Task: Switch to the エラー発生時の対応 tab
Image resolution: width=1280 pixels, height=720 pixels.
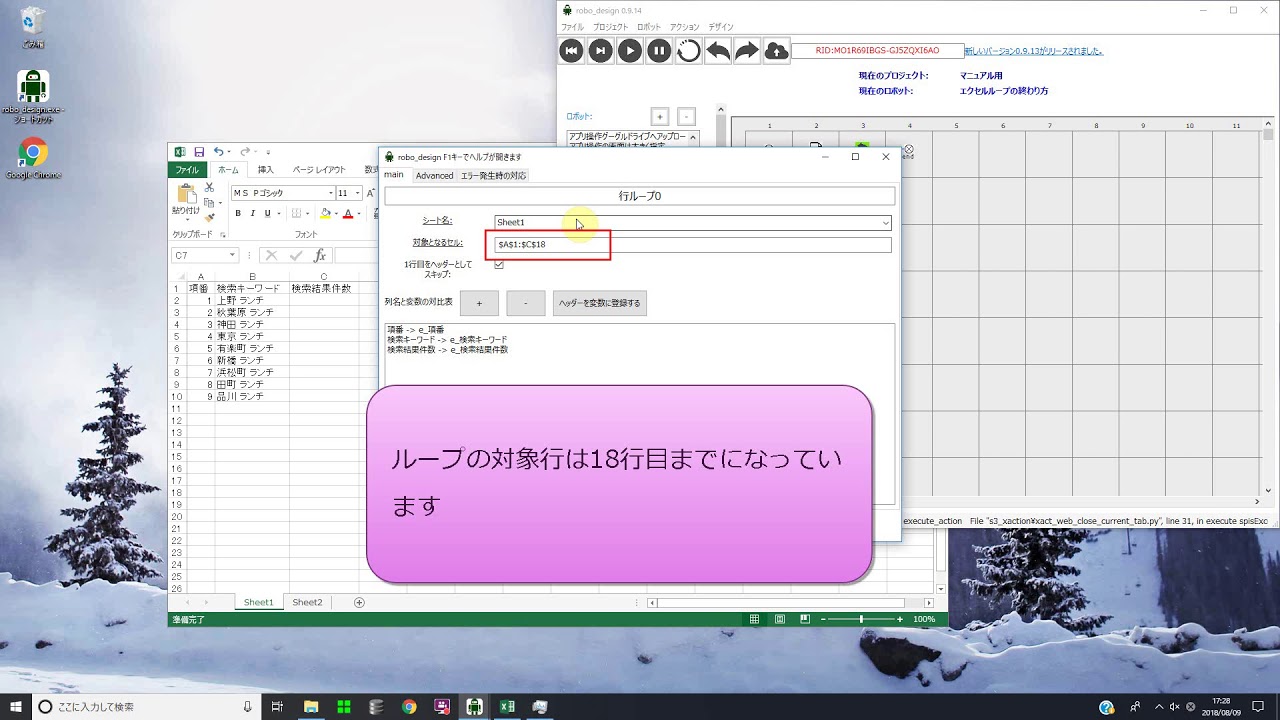Action: [x=493, y=175]
